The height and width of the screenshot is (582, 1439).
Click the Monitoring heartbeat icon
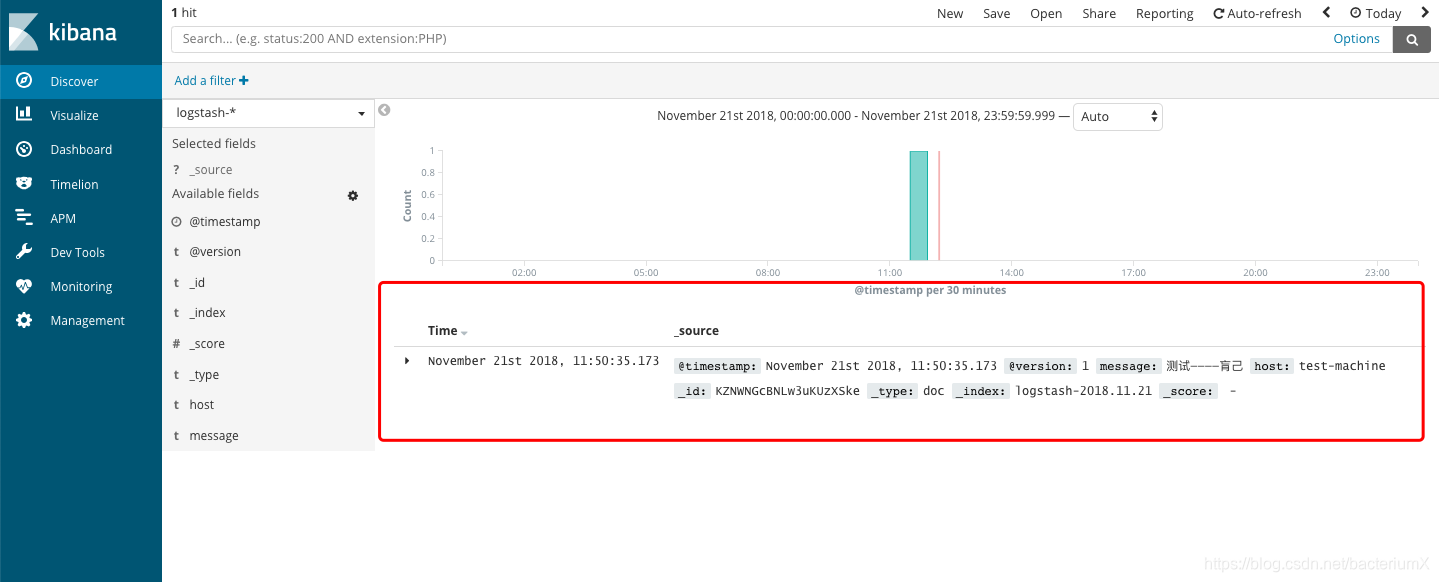pos(25,286)
